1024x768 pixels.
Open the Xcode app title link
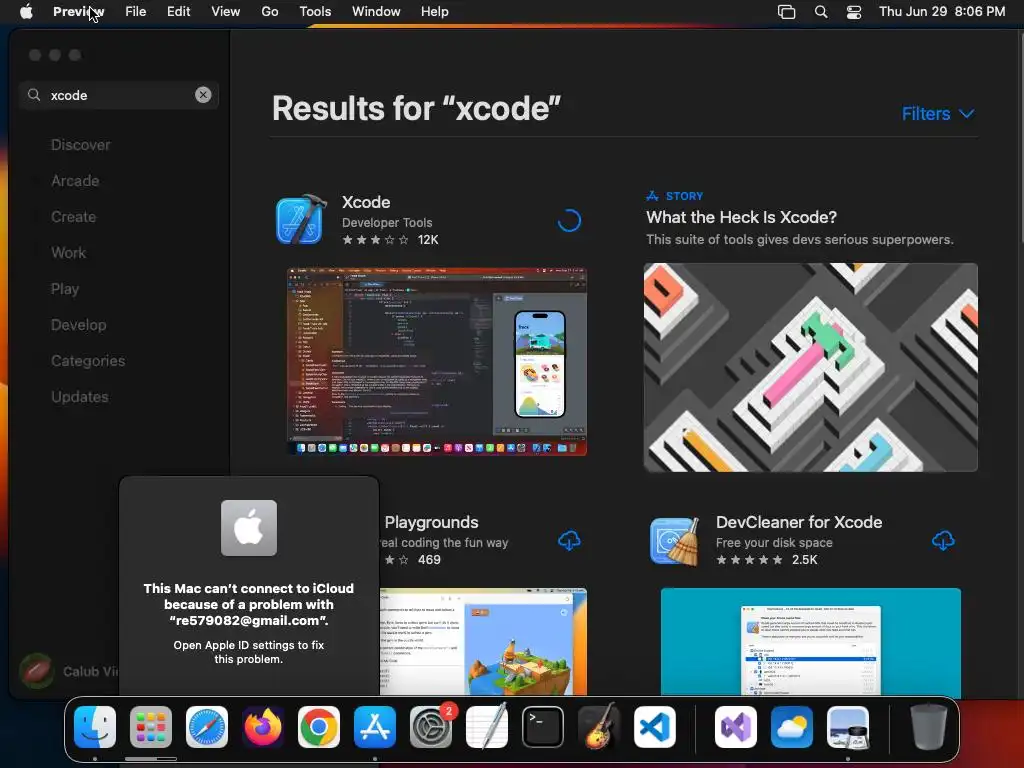click(366, 202)
